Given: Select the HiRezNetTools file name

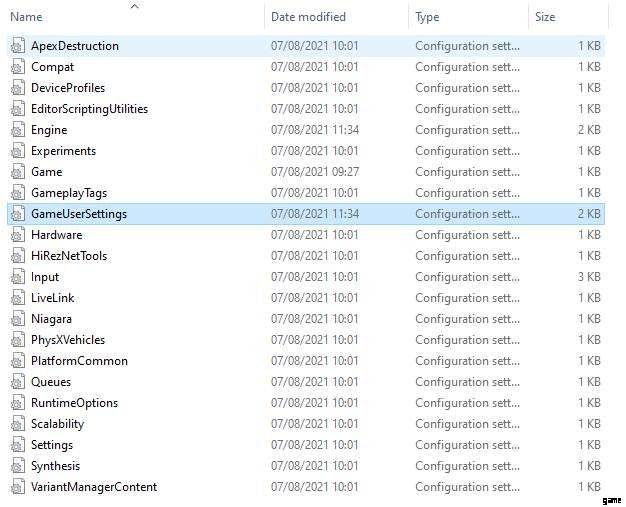Looking at the screenshot, I should coord(69,256).
